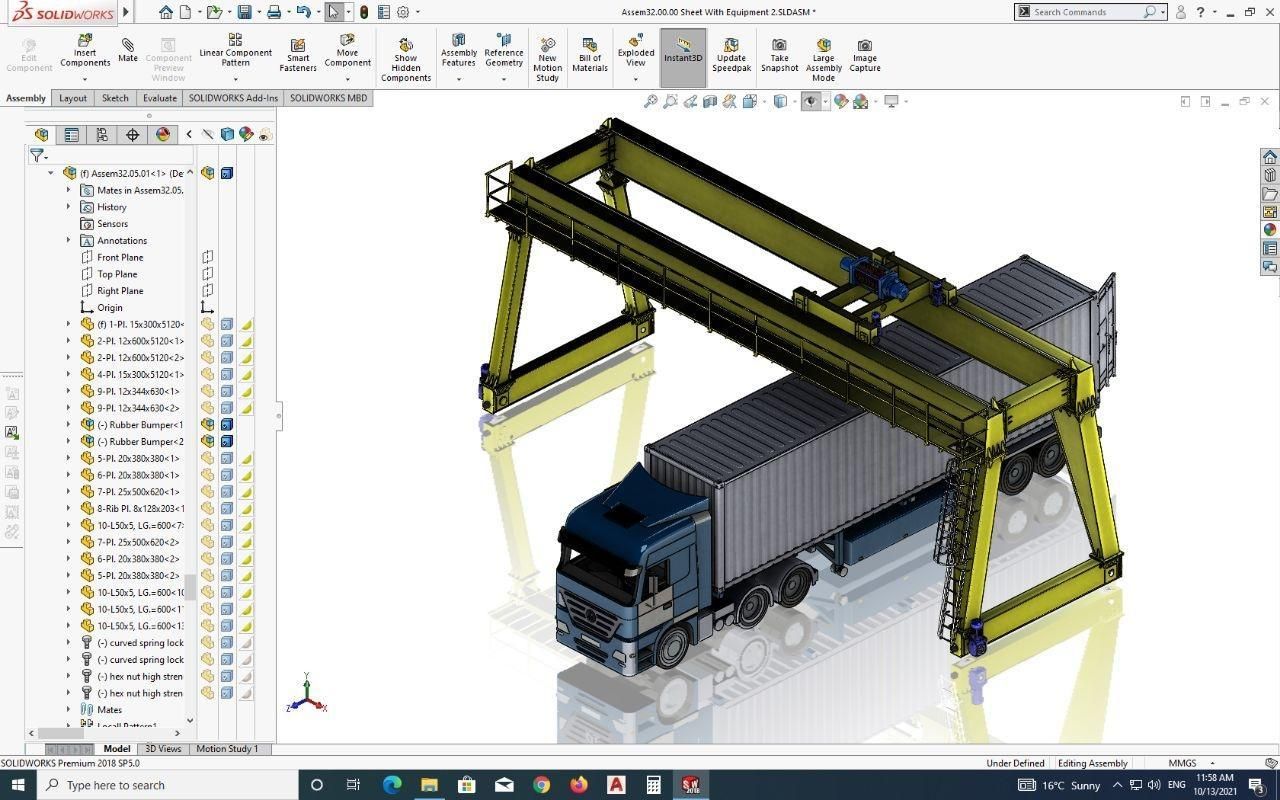Expand the Annotations tree node

tap(69, 240)
